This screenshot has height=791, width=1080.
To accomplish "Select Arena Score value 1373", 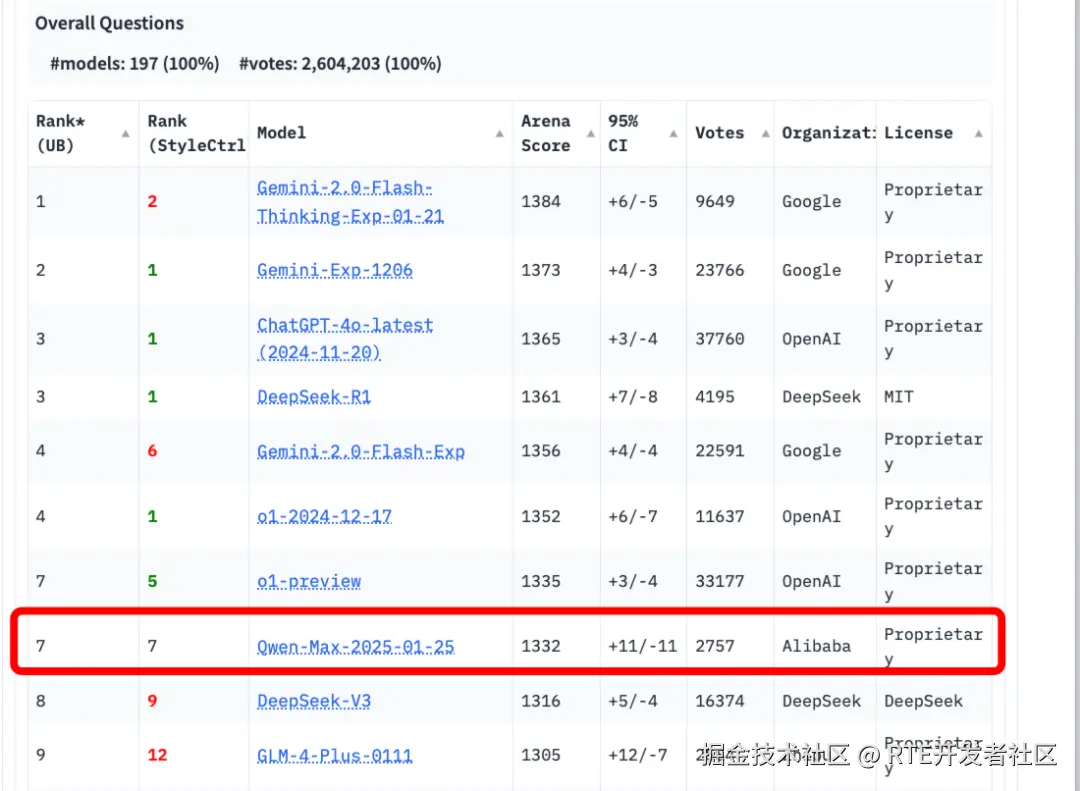I will (541, 270).
